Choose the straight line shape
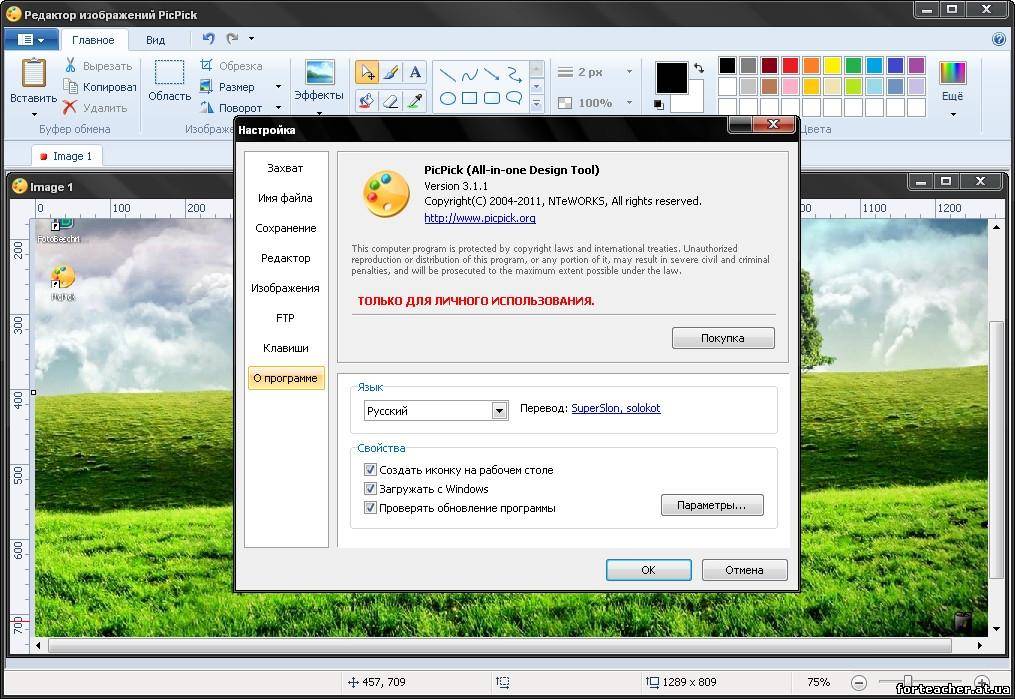 click(447, 75)
